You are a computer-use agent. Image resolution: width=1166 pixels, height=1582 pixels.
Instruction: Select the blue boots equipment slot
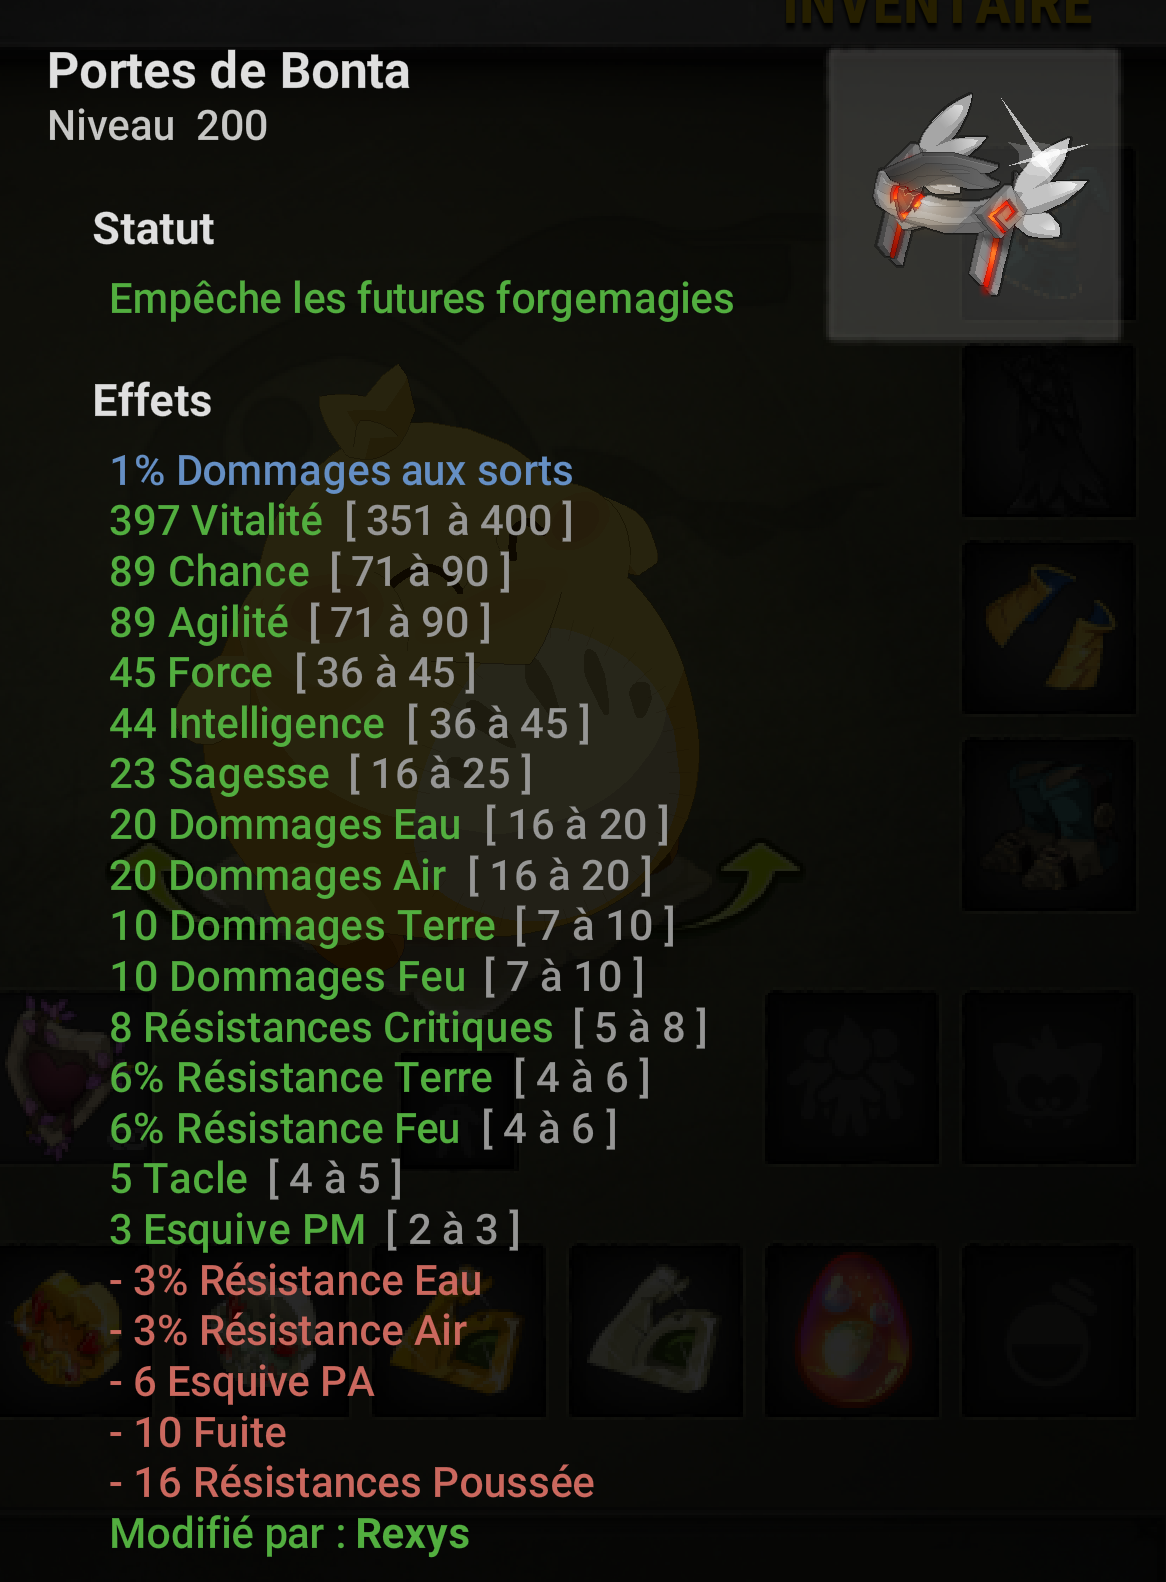point(1048,825)
